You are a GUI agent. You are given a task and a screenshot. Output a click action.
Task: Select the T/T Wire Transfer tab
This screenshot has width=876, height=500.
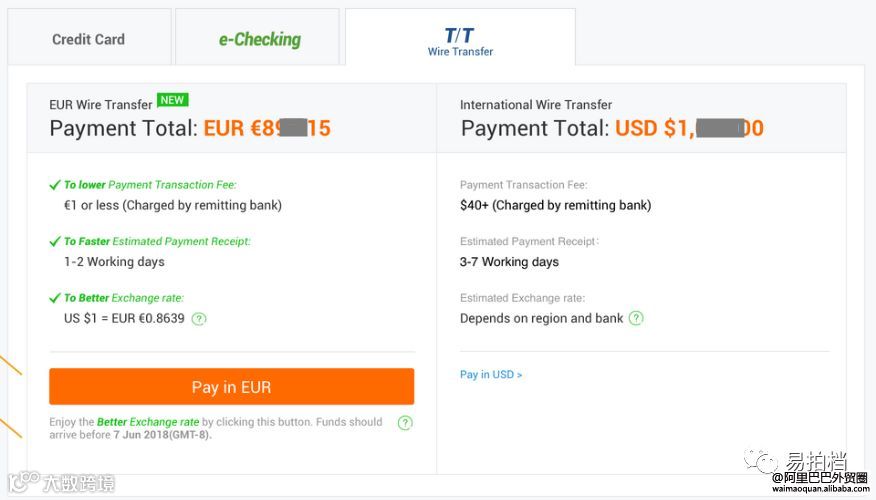(460, 41)
